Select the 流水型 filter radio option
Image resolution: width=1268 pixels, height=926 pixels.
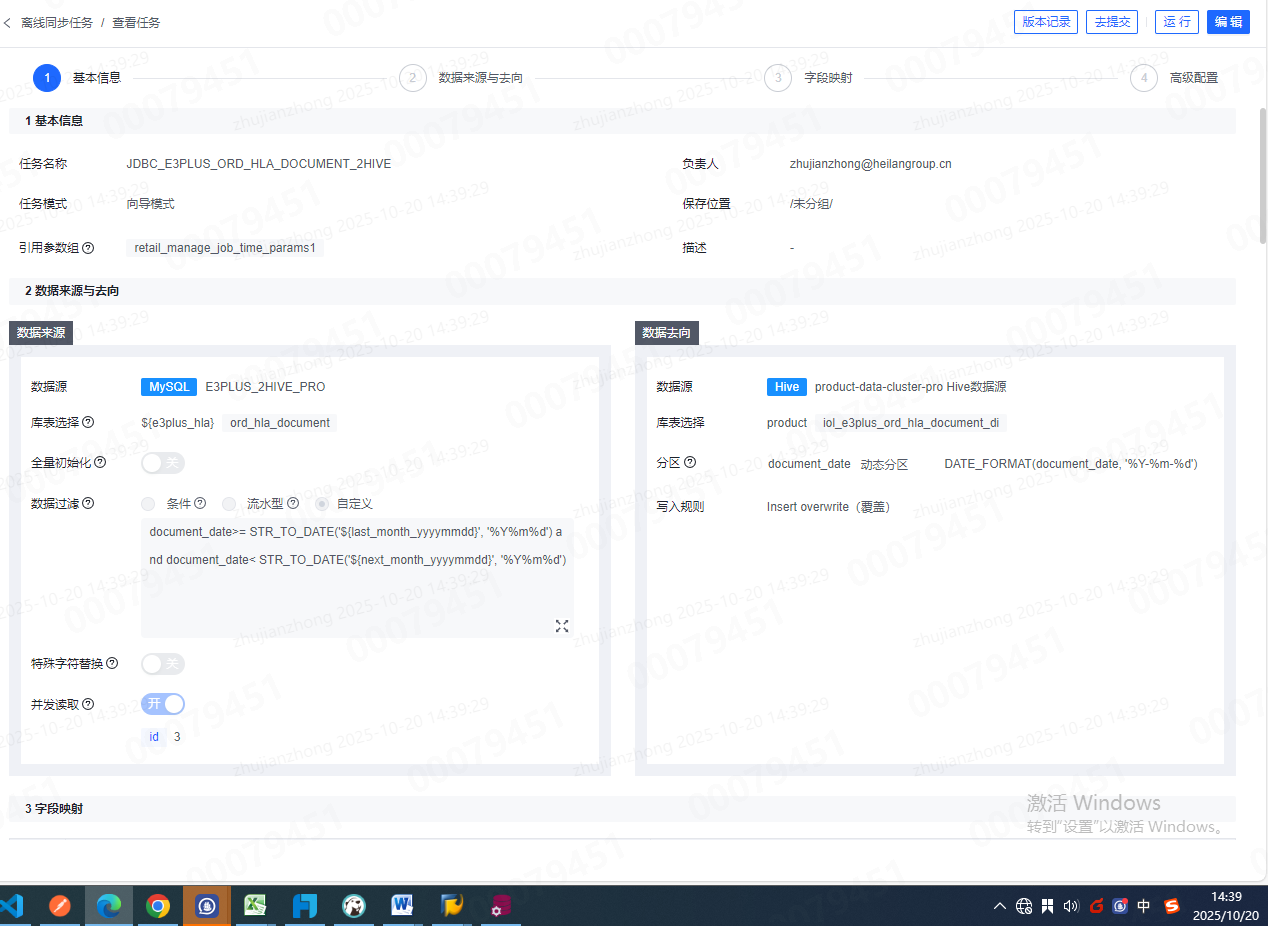tap(230, 504)
